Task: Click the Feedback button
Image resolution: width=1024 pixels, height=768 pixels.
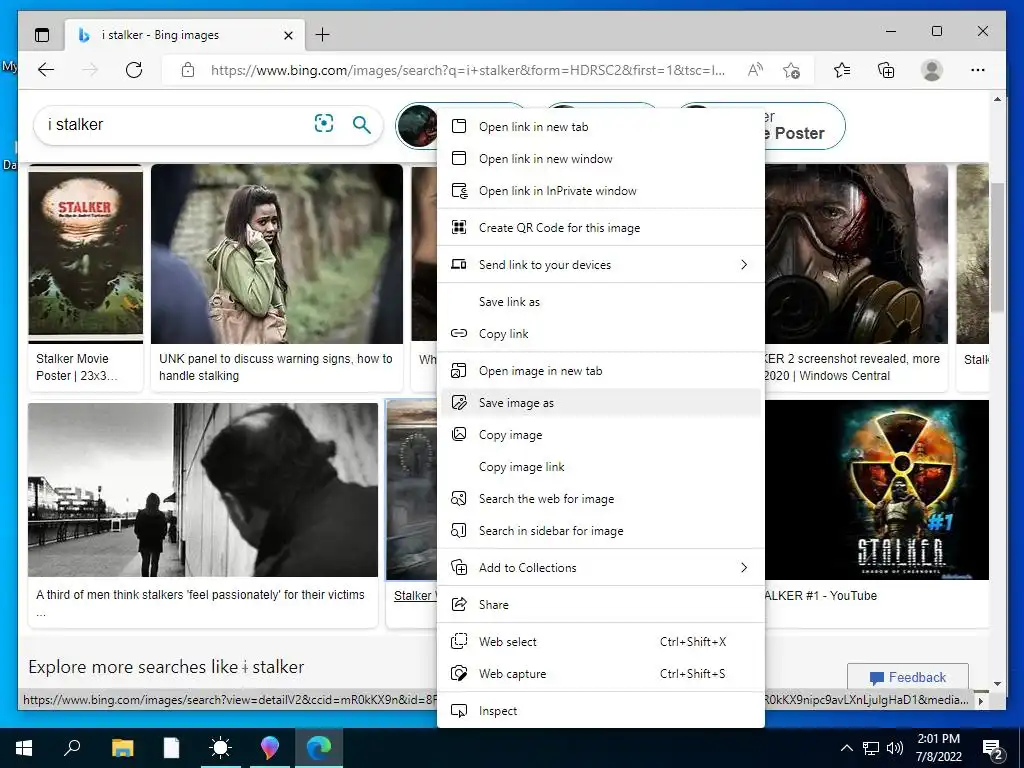Action: [908, 677]
